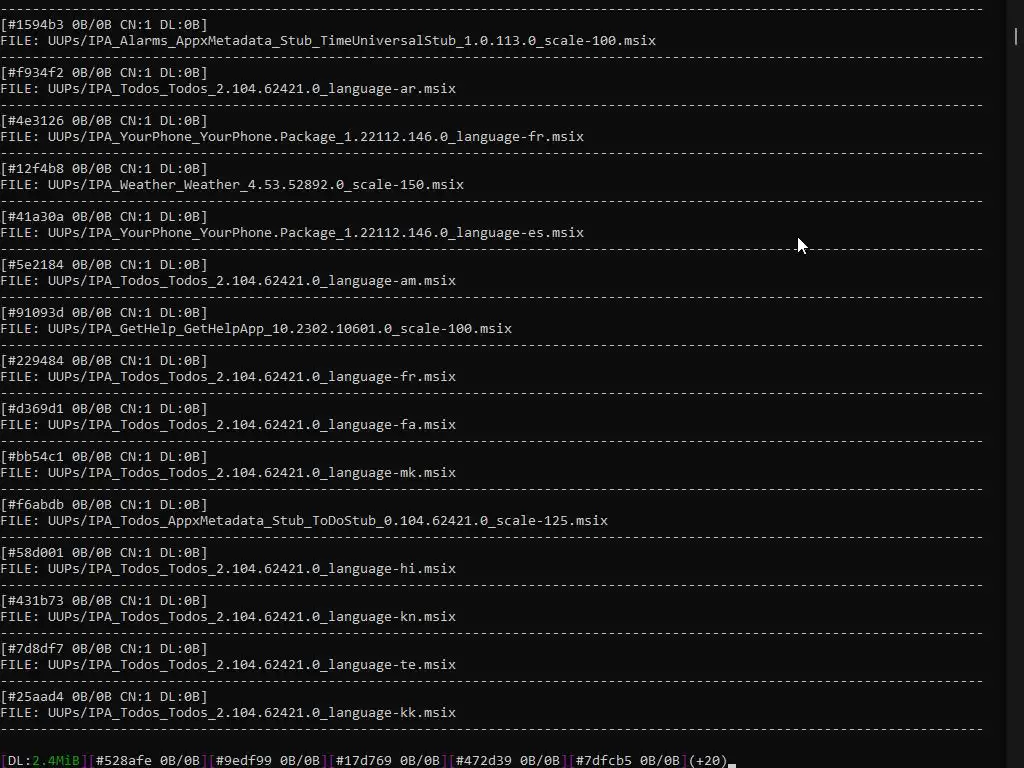The width and height of the screenshot is (1024, 768).
Task: Click status entry '#9edf99 0B/0B'
Action: coord(268,761)
